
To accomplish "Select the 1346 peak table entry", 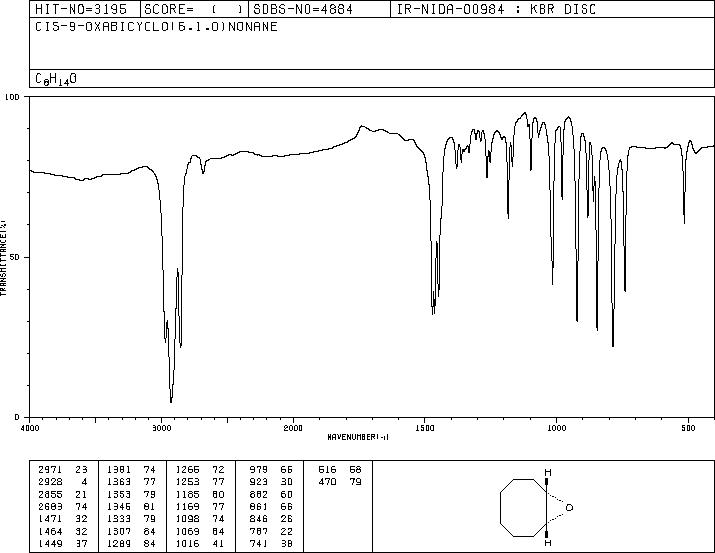I will coord(131,506).
